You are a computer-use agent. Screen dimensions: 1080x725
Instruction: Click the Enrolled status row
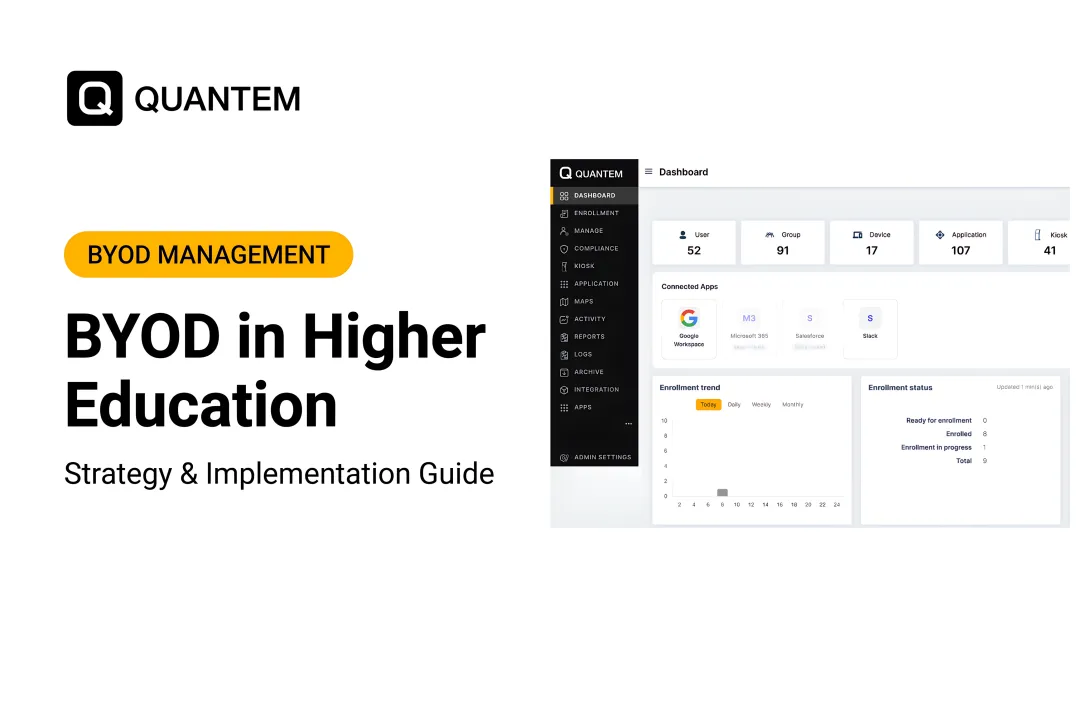click(x=966, y=434)
